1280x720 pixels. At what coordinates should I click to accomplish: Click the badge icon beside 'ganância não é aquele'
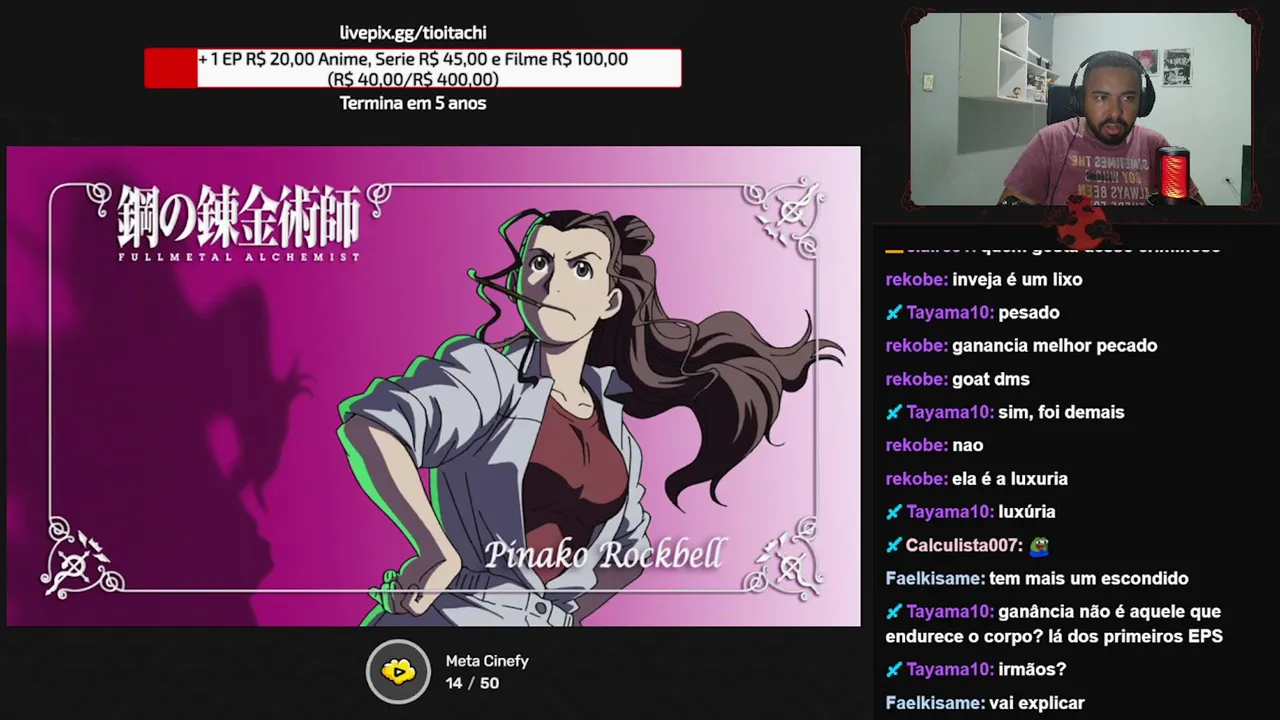pos(894,612)
